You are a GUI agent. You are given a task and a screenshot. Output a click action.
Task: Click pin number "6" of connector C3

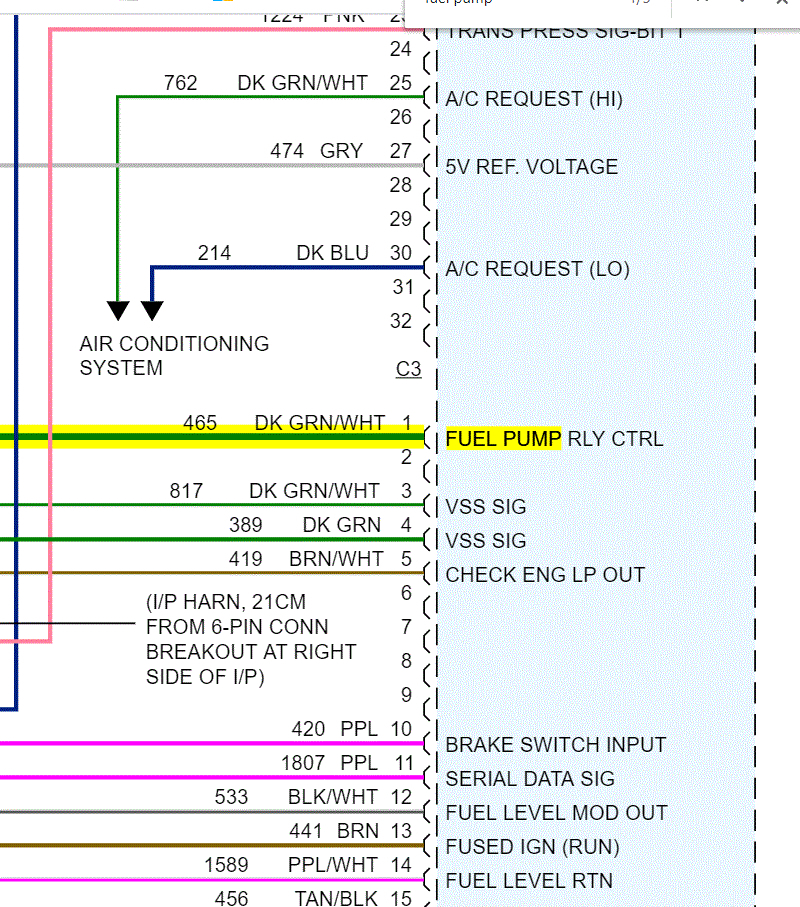406,593
